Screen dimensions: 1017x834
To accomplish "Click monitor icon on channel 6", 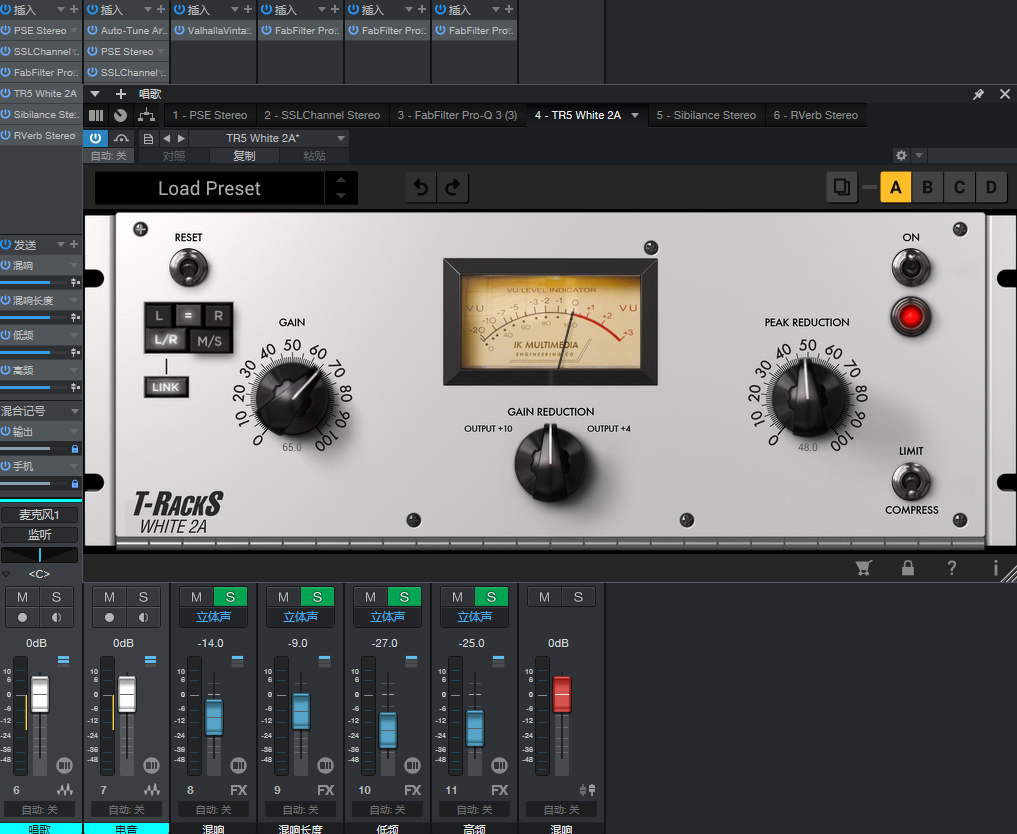I will tap(56, 617).
